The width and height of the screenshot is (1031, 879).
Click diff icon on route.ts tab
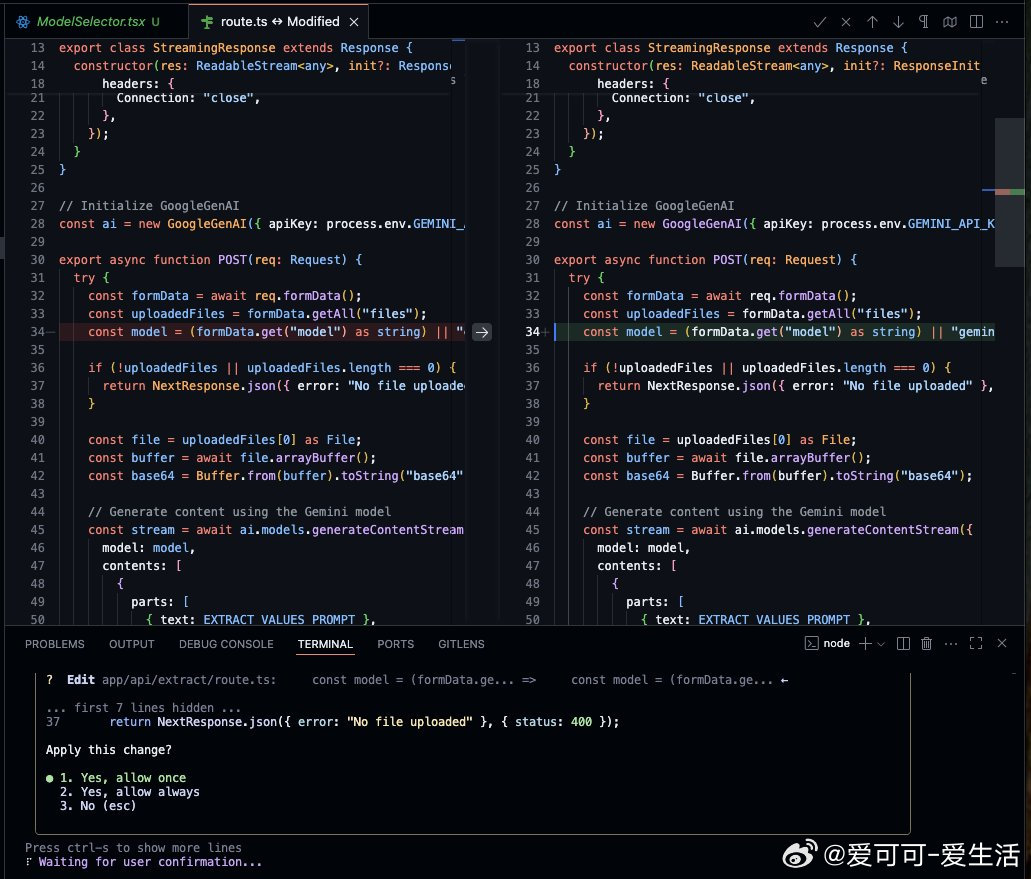point(207,22)
